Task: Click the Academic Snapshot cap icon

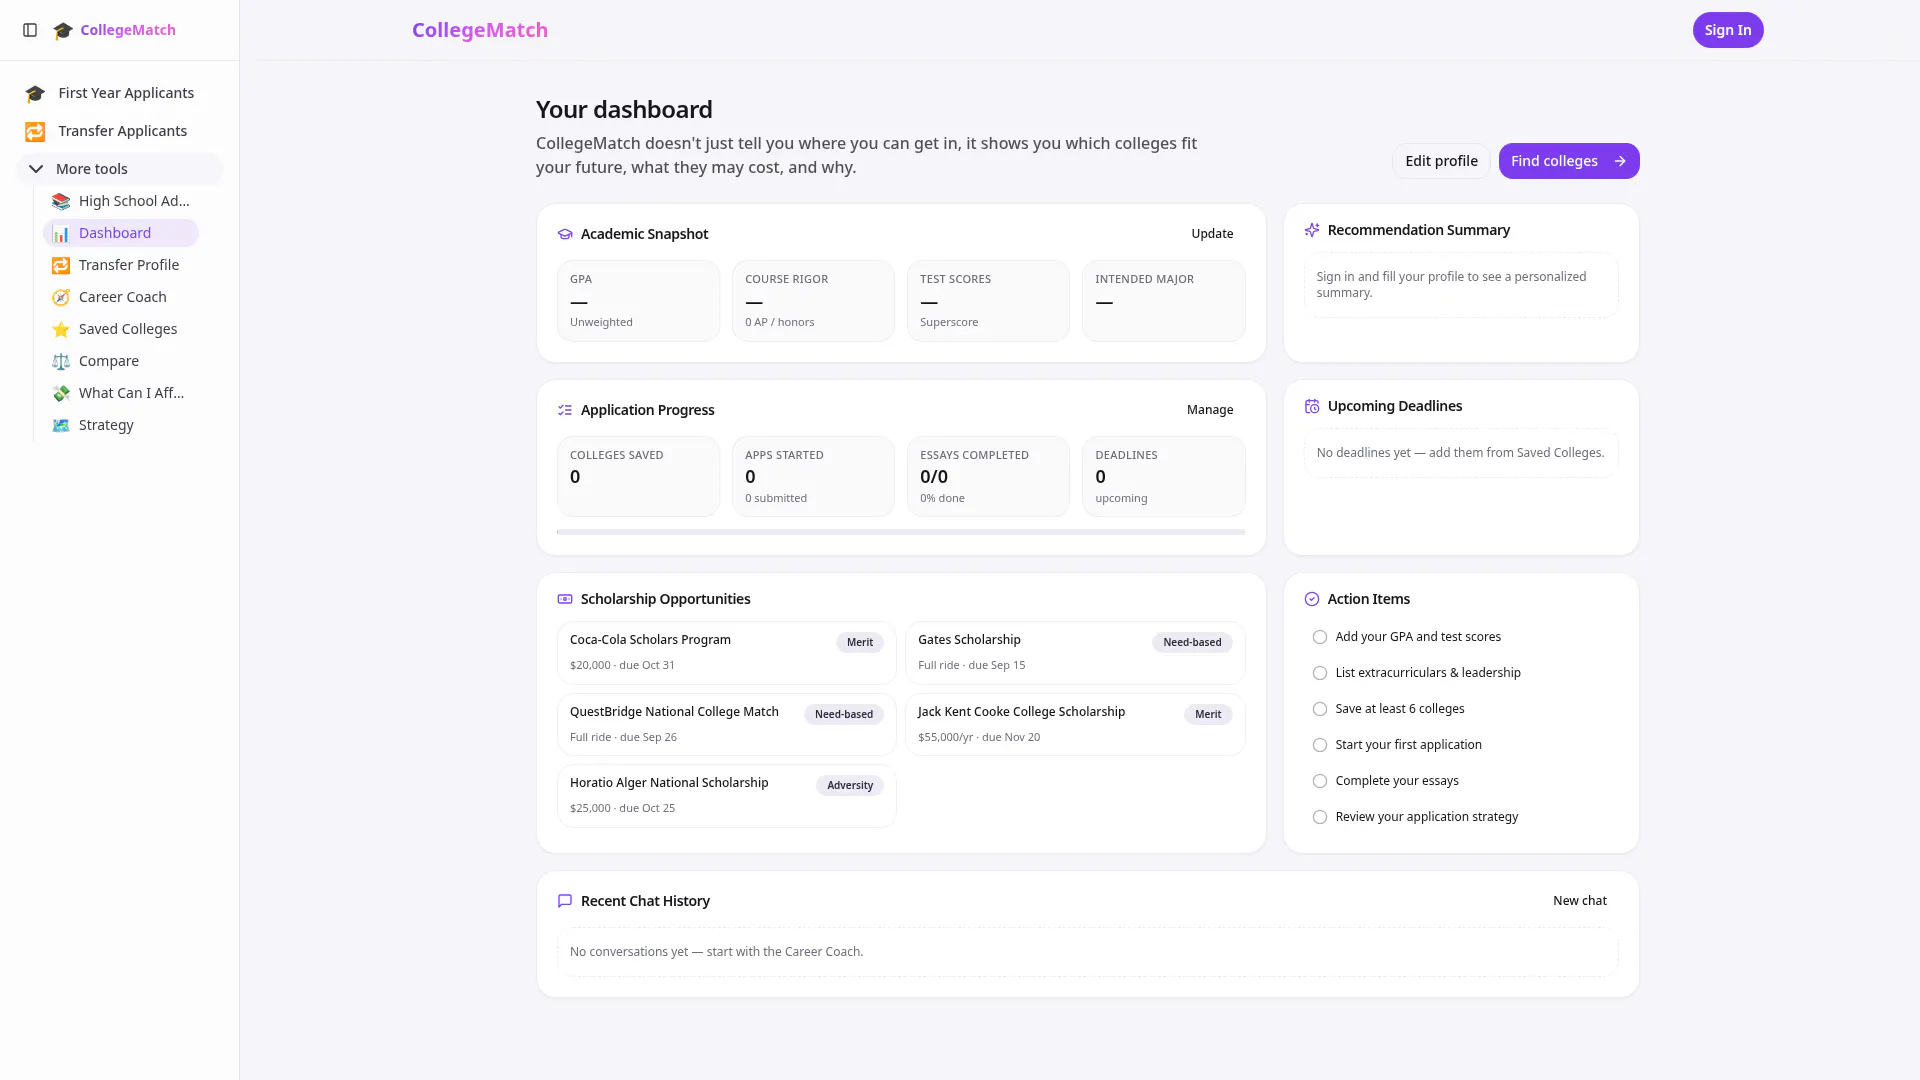Action: tap(565, 234)
